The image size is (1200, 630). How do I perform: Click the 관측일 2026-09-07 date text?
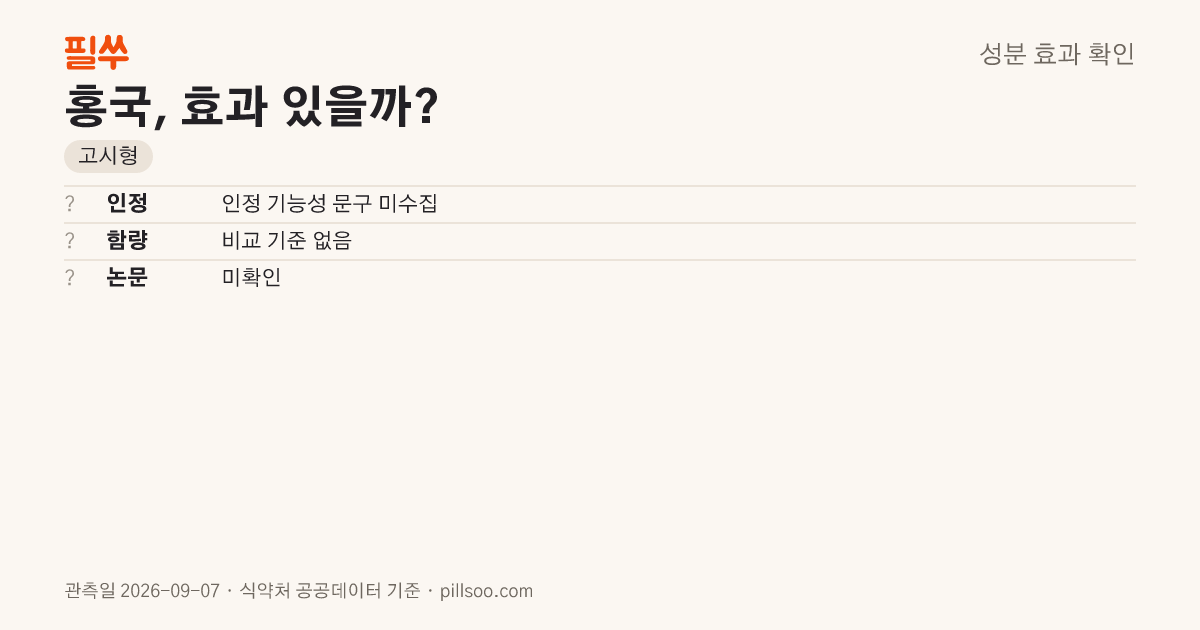142,591
